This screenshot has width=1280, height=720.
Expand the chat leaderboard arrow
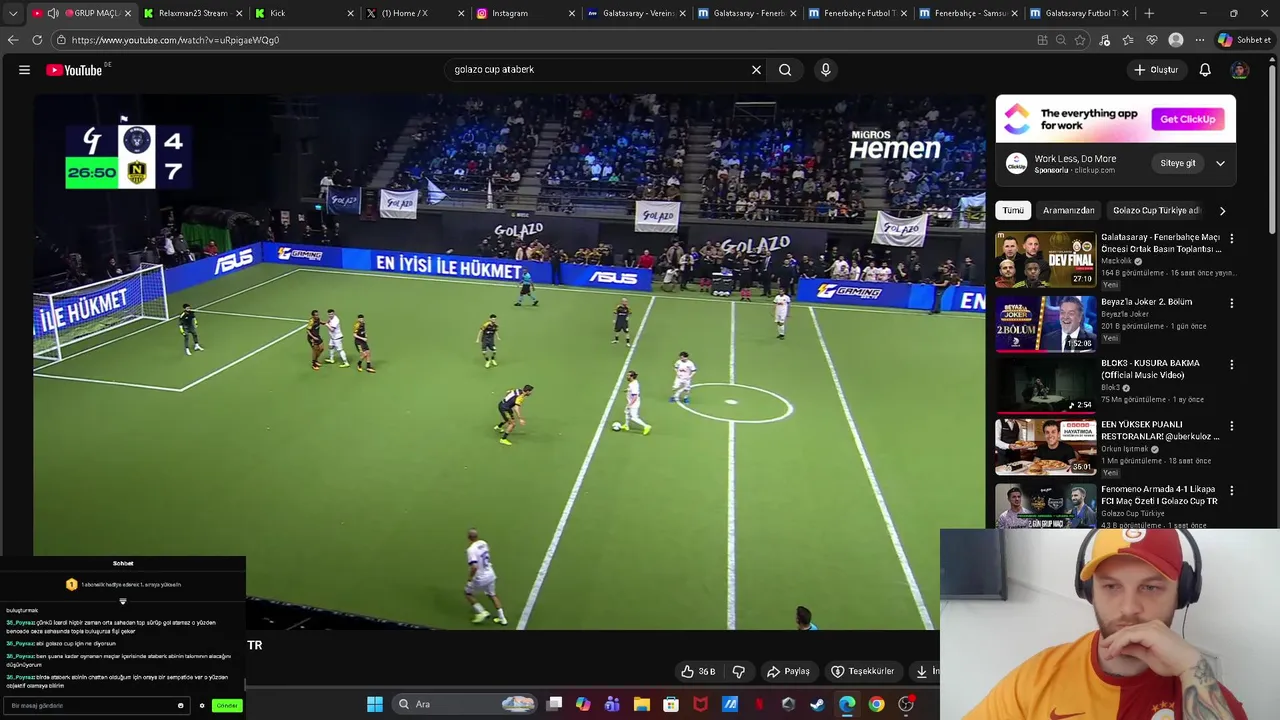pyautogui.click(x=123, y=601)
